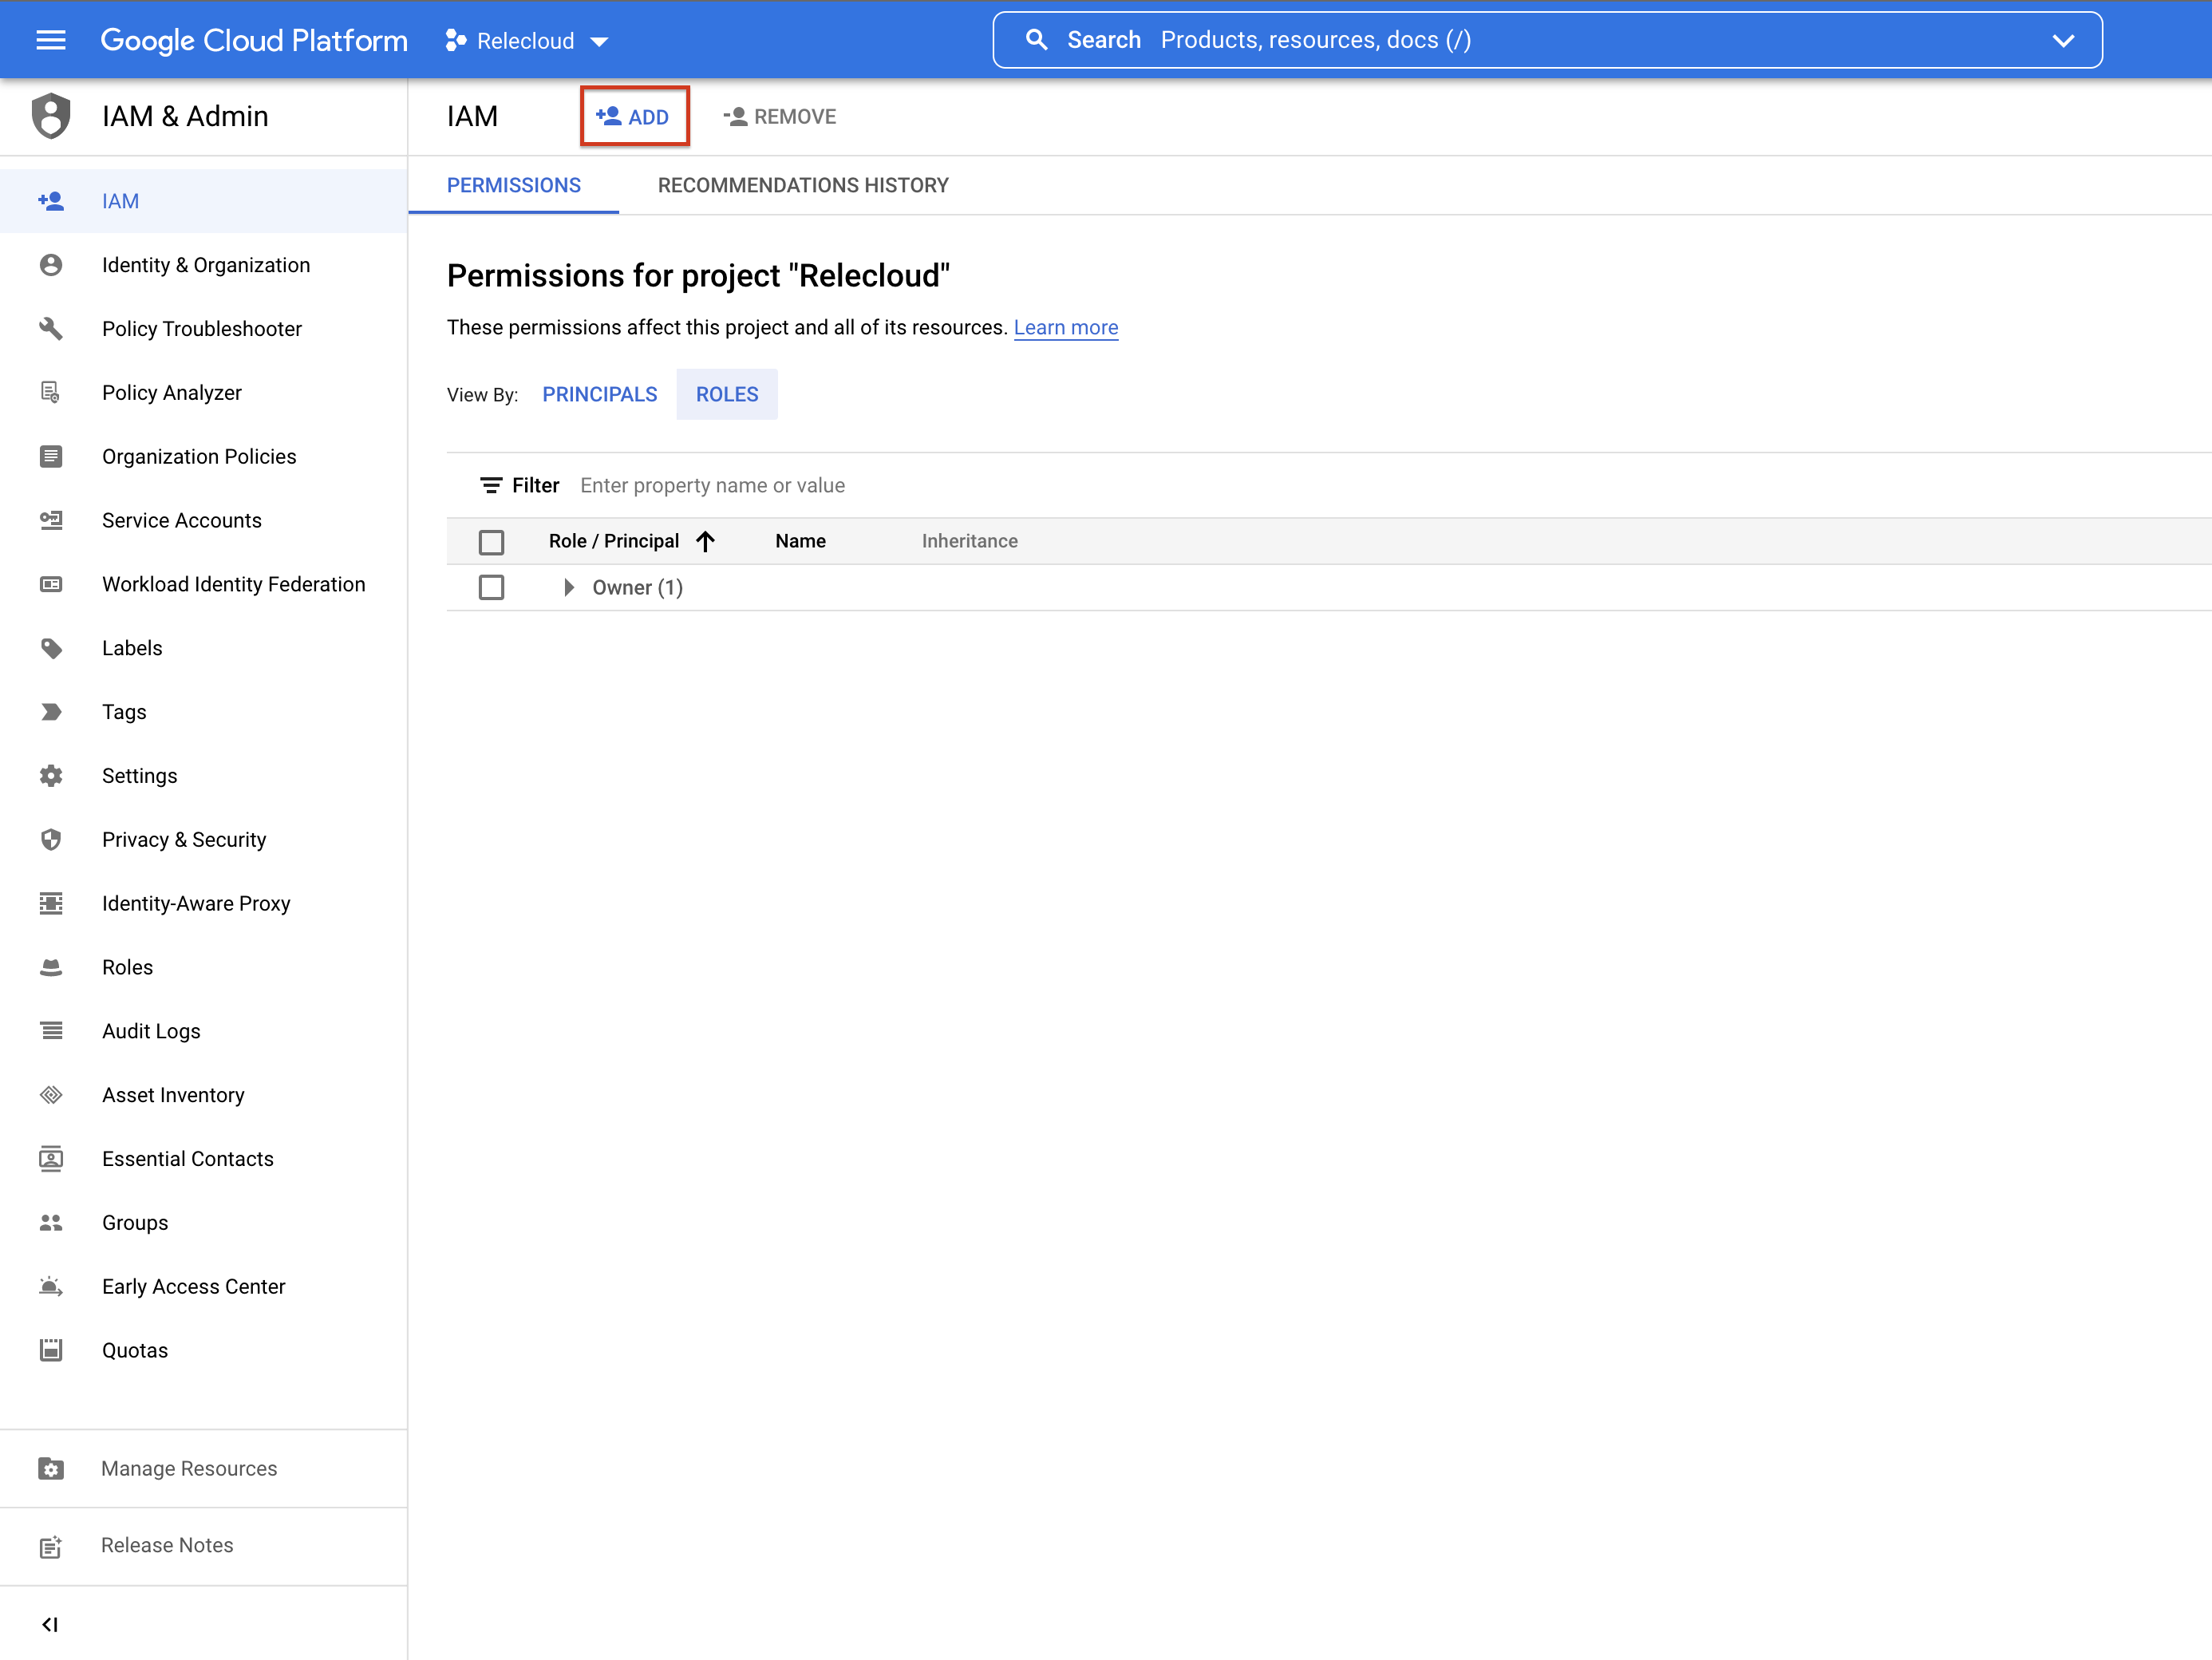The width and height of the screenshot is (2212, 1660).
Task: Click the Inheritance column header
Action: click(x=969, y=542)
